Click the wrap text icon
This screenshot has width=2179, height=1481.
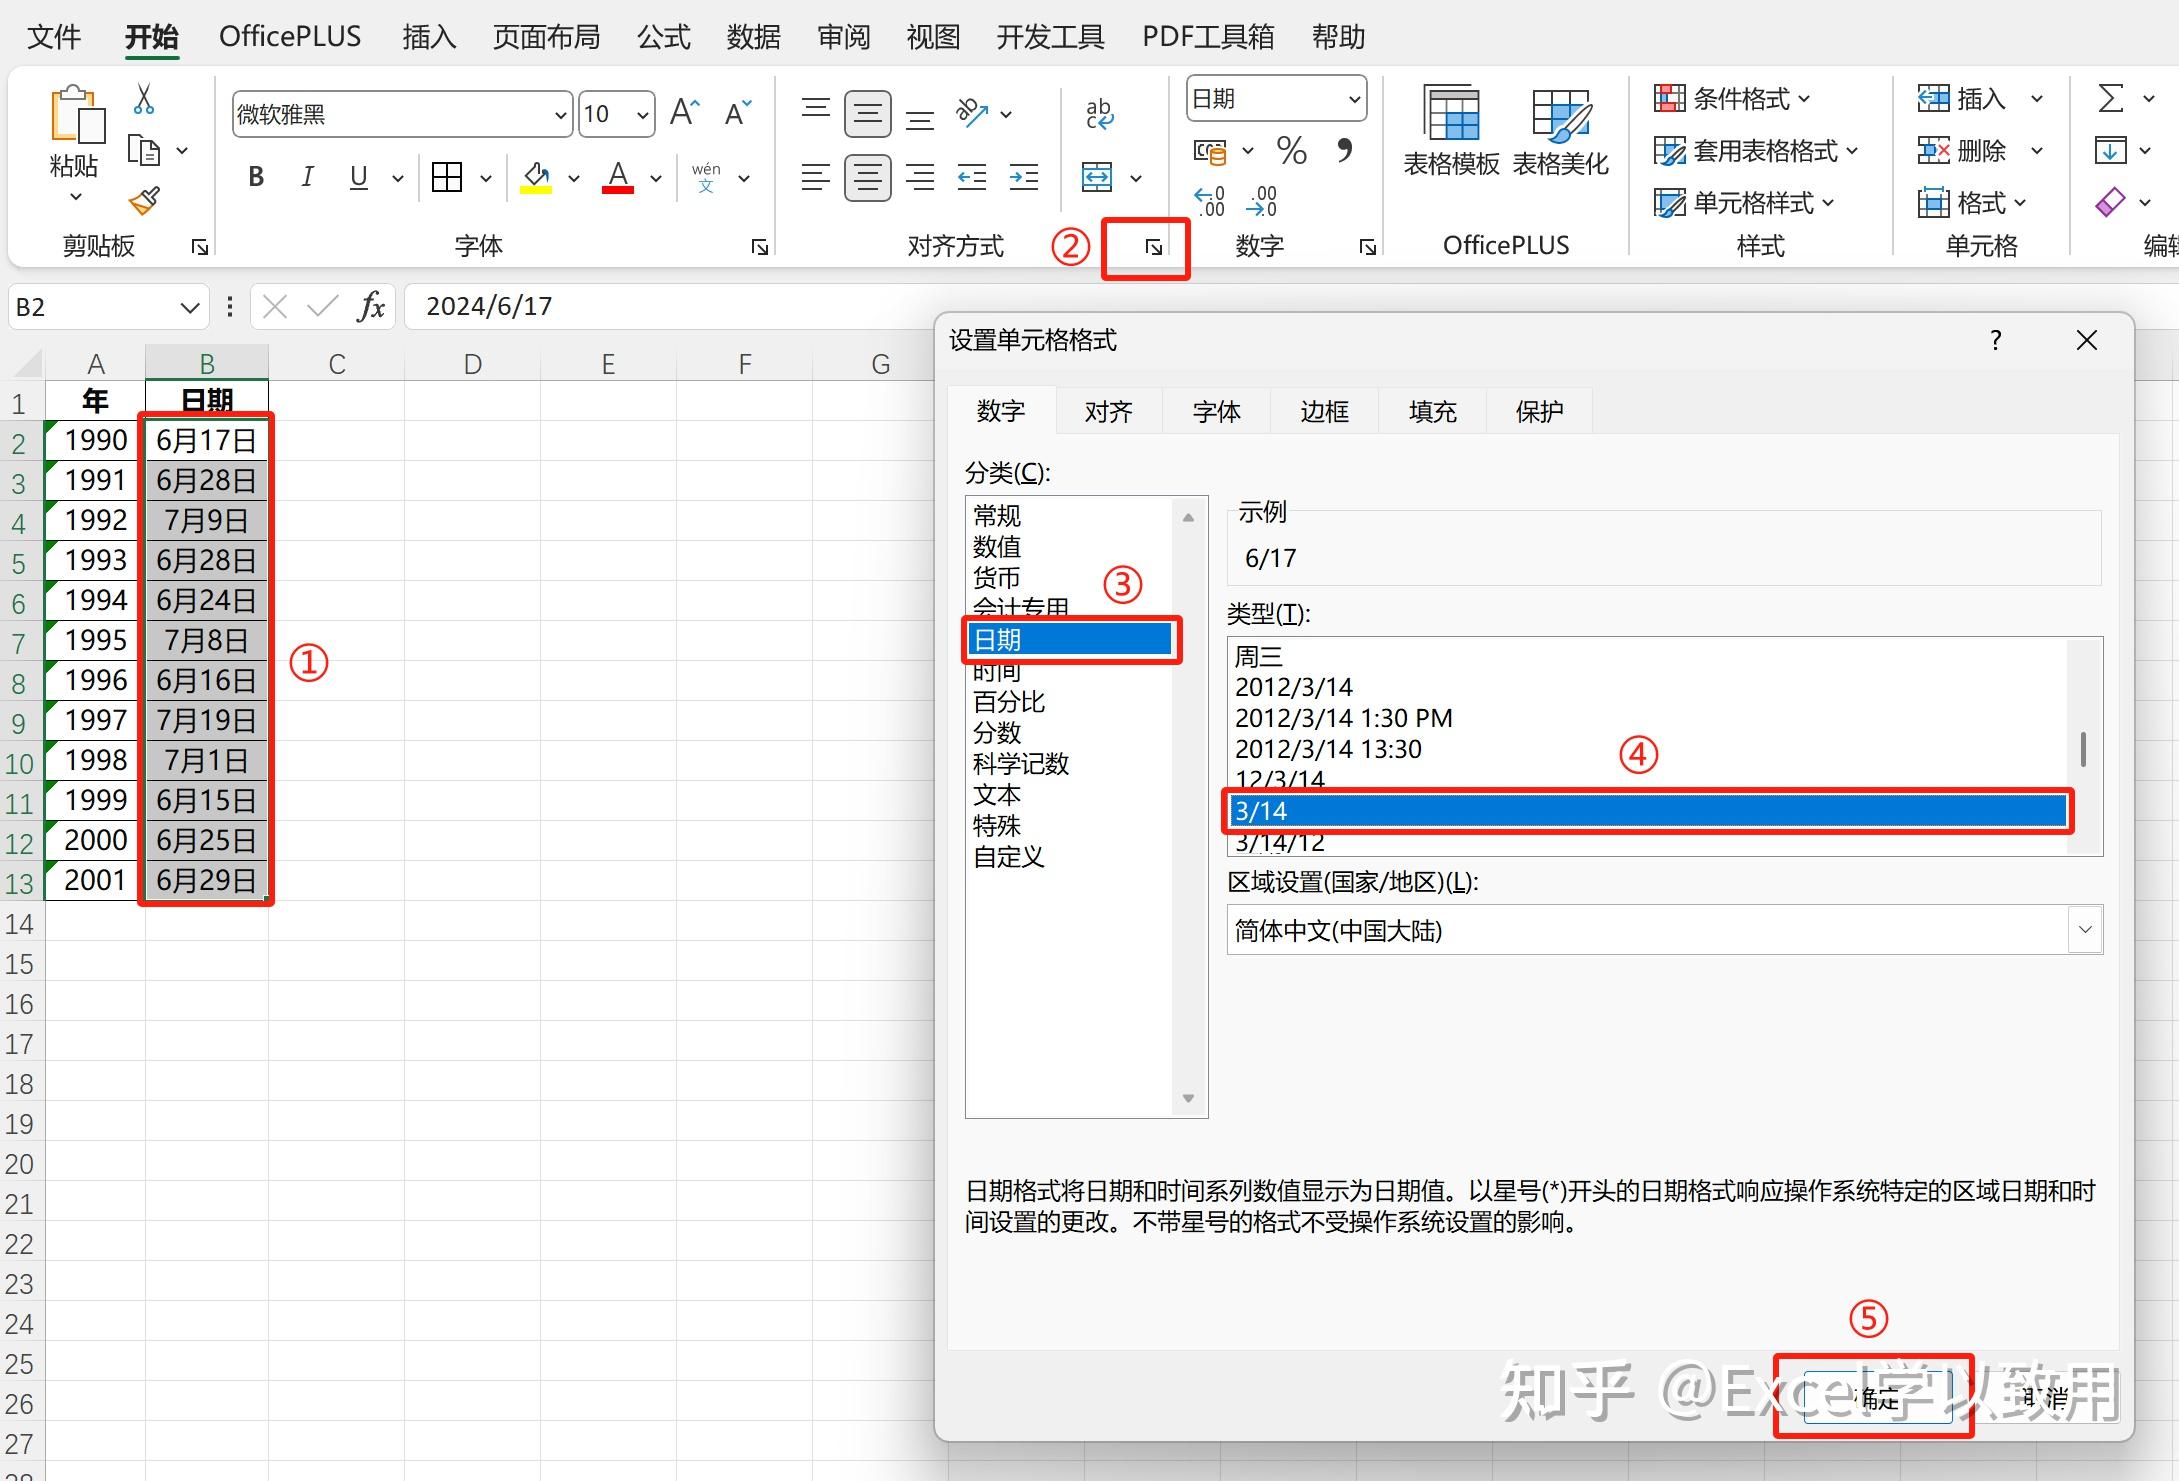(1099, 113)
